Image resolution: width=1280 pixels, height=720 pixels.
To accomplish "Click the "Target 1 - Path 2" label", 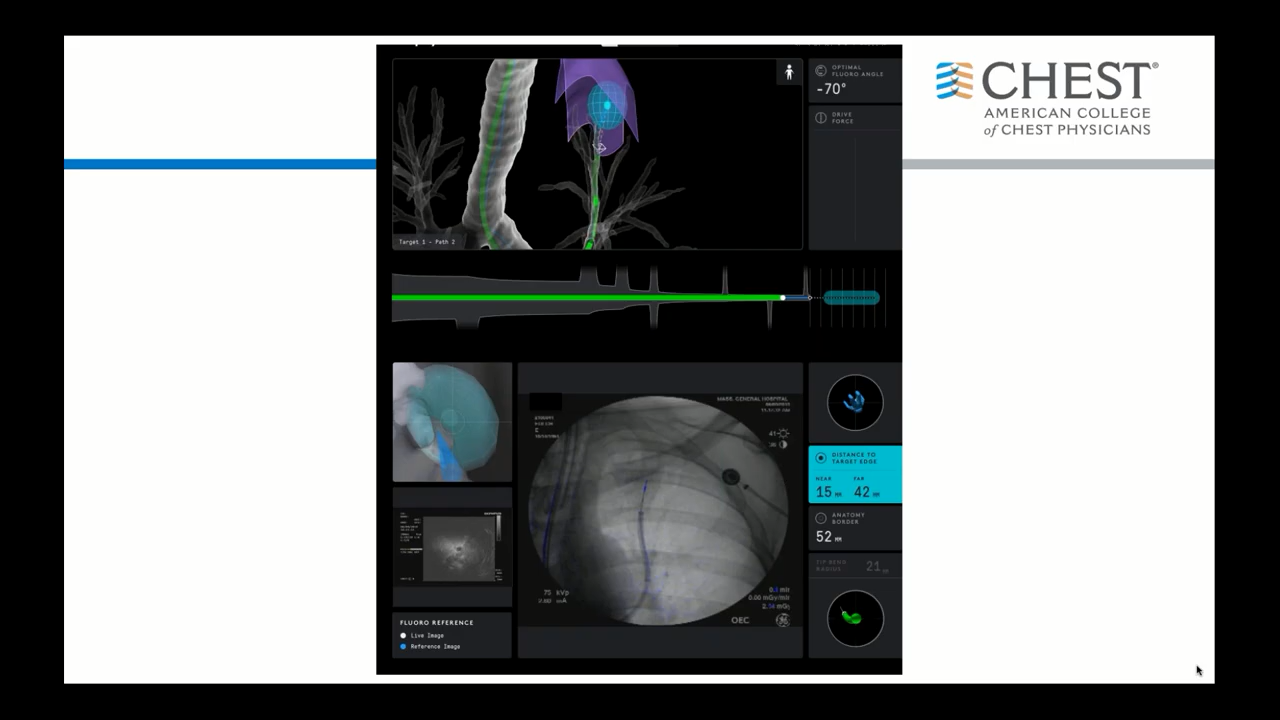I will [x=427, y=242].
